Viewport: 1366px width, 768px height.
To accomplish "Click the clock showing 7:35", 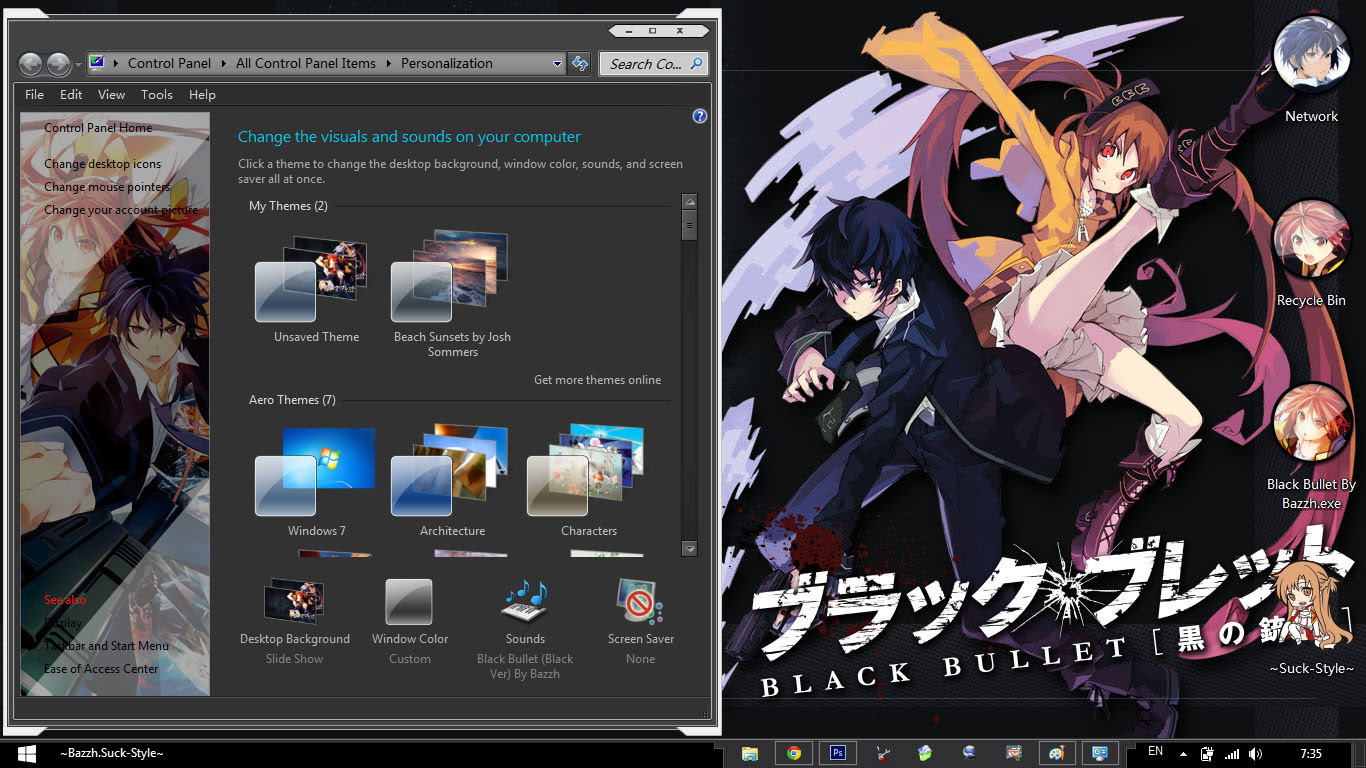I will [x=1311, y=754].
